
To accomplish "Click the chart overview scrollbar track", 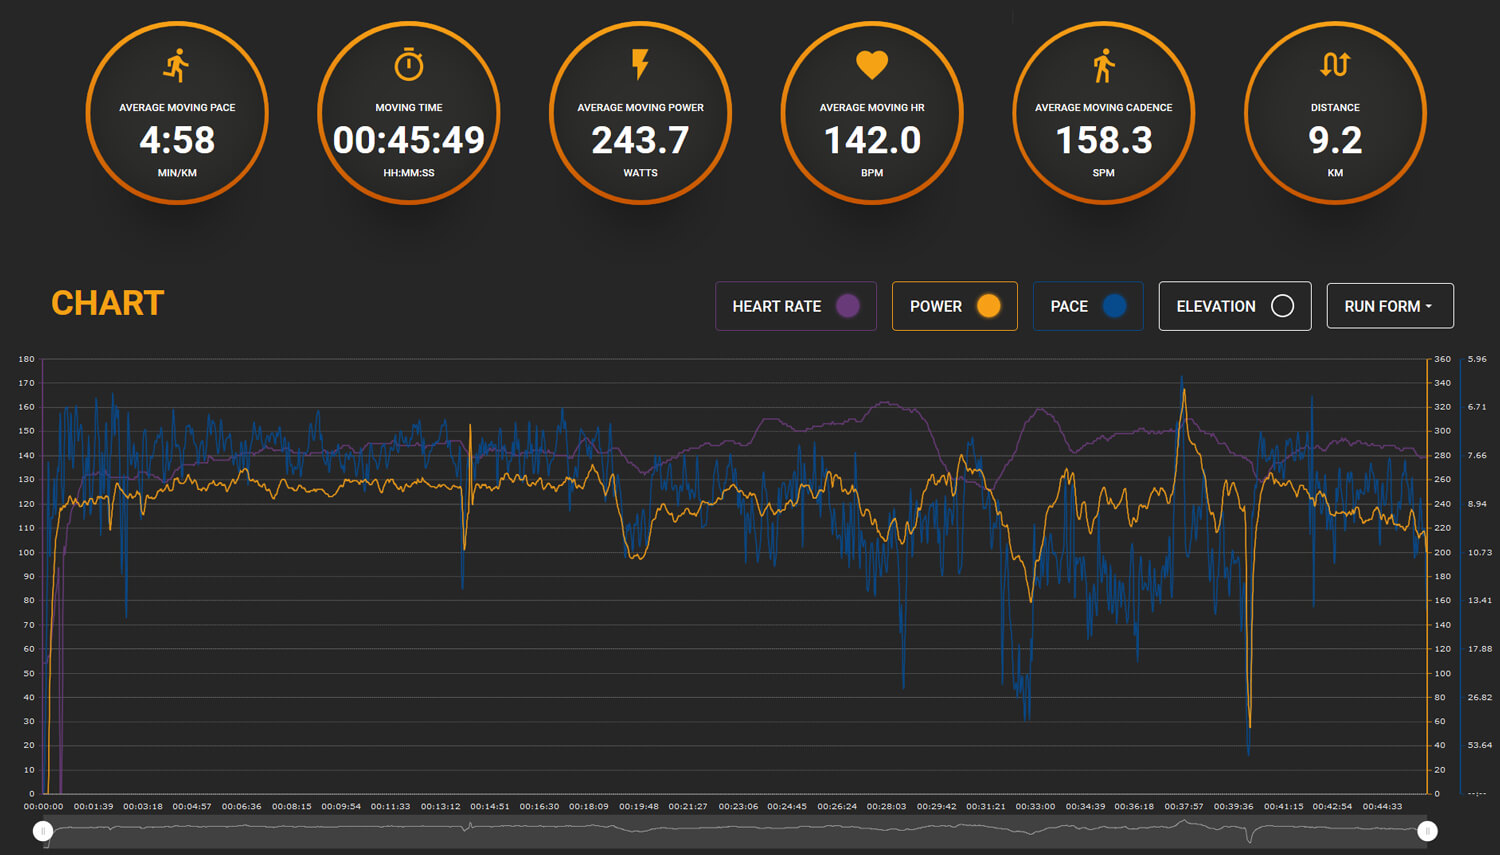I will pos(735,831).
